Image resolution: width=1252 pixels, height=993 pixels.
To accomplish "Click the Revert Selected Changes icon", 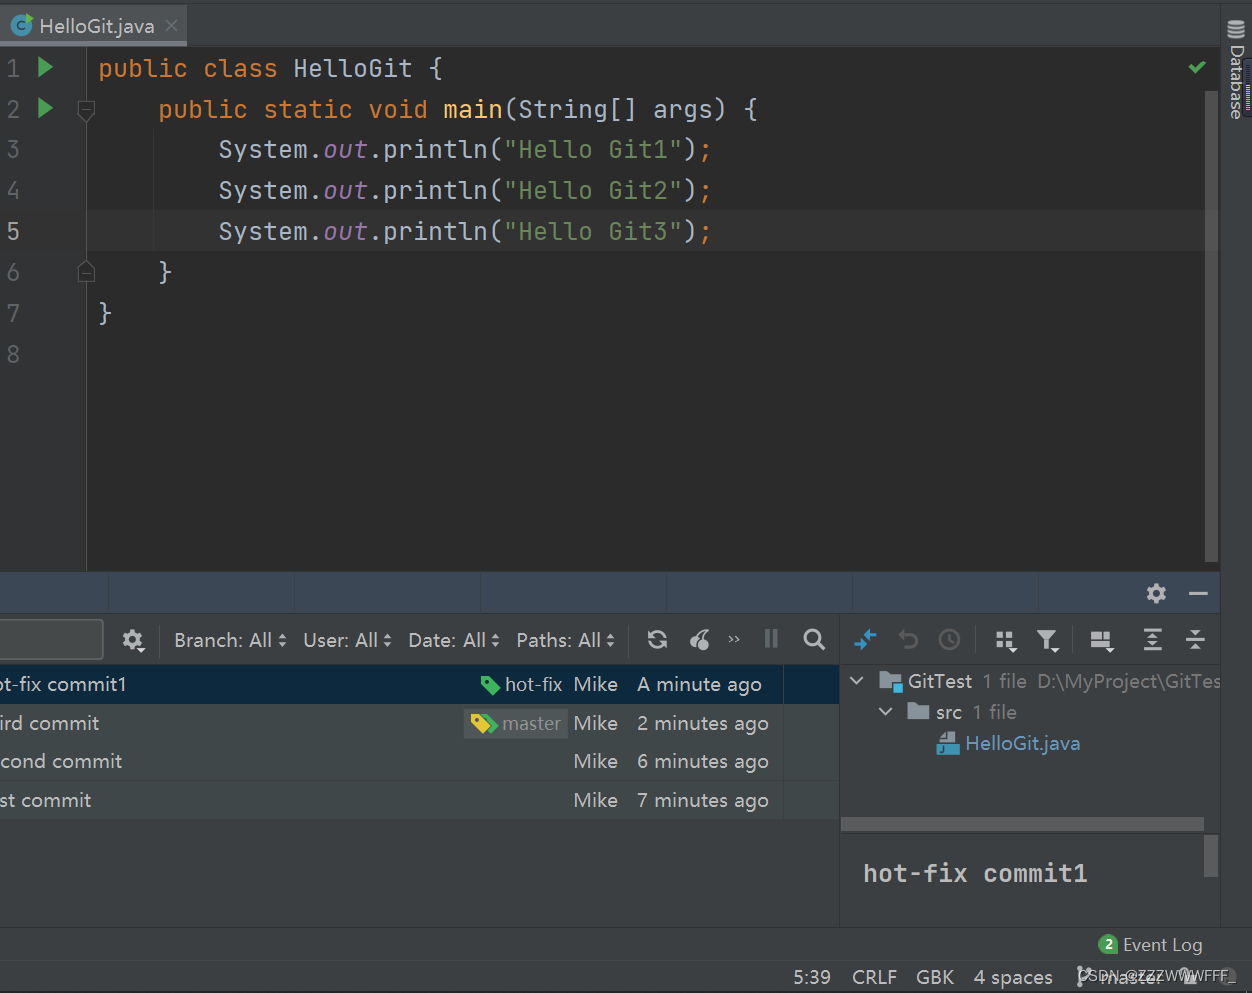I will pyautogui.click(x=908, y=640).
